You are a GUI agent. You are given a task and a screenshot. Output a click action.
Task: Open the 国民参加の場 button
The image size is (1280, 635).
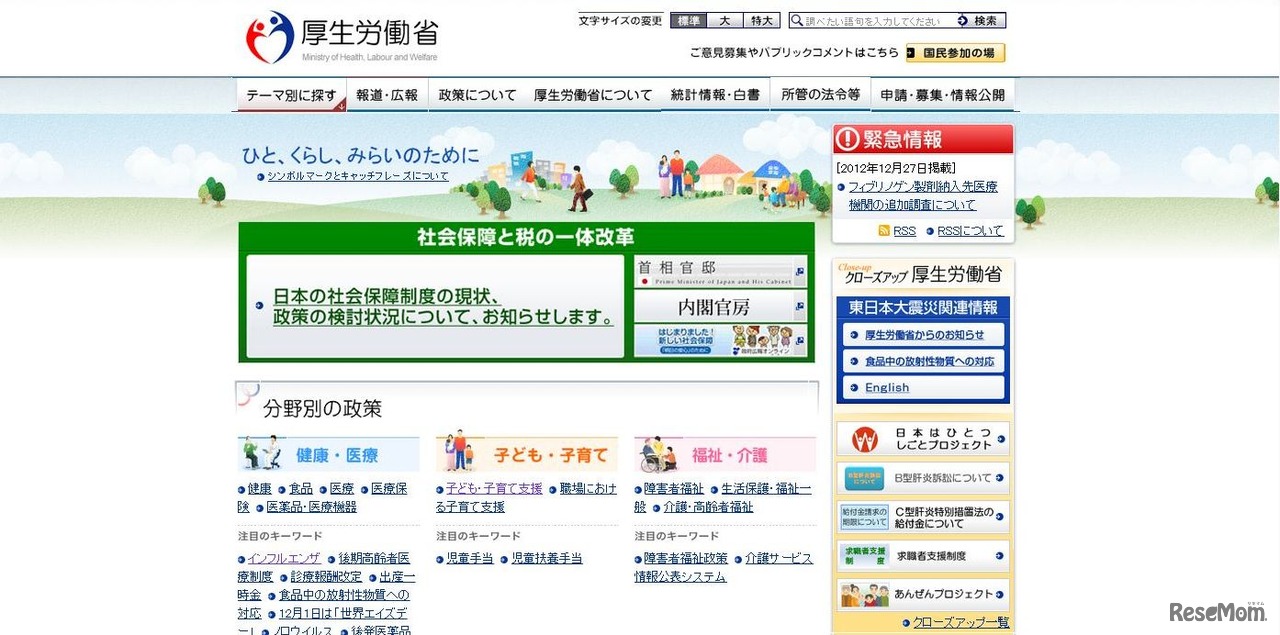[956, 53]
